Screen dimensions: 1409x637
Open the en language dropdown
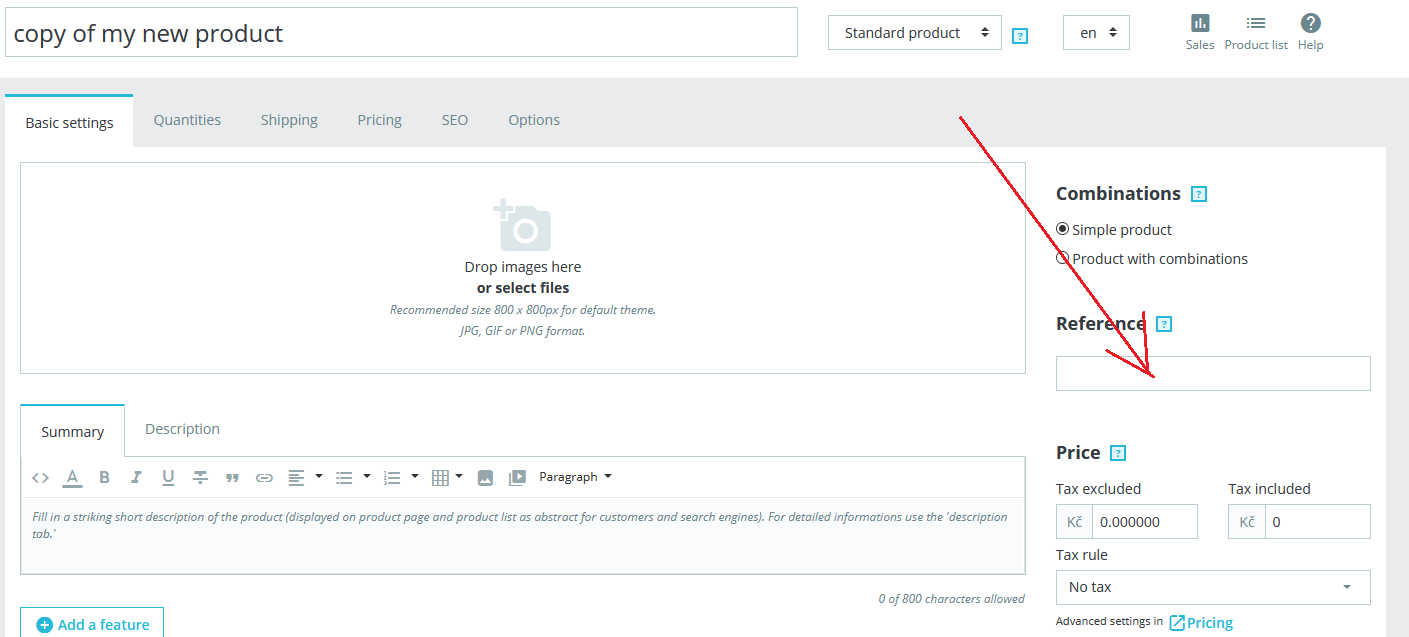pos(1097,33)
